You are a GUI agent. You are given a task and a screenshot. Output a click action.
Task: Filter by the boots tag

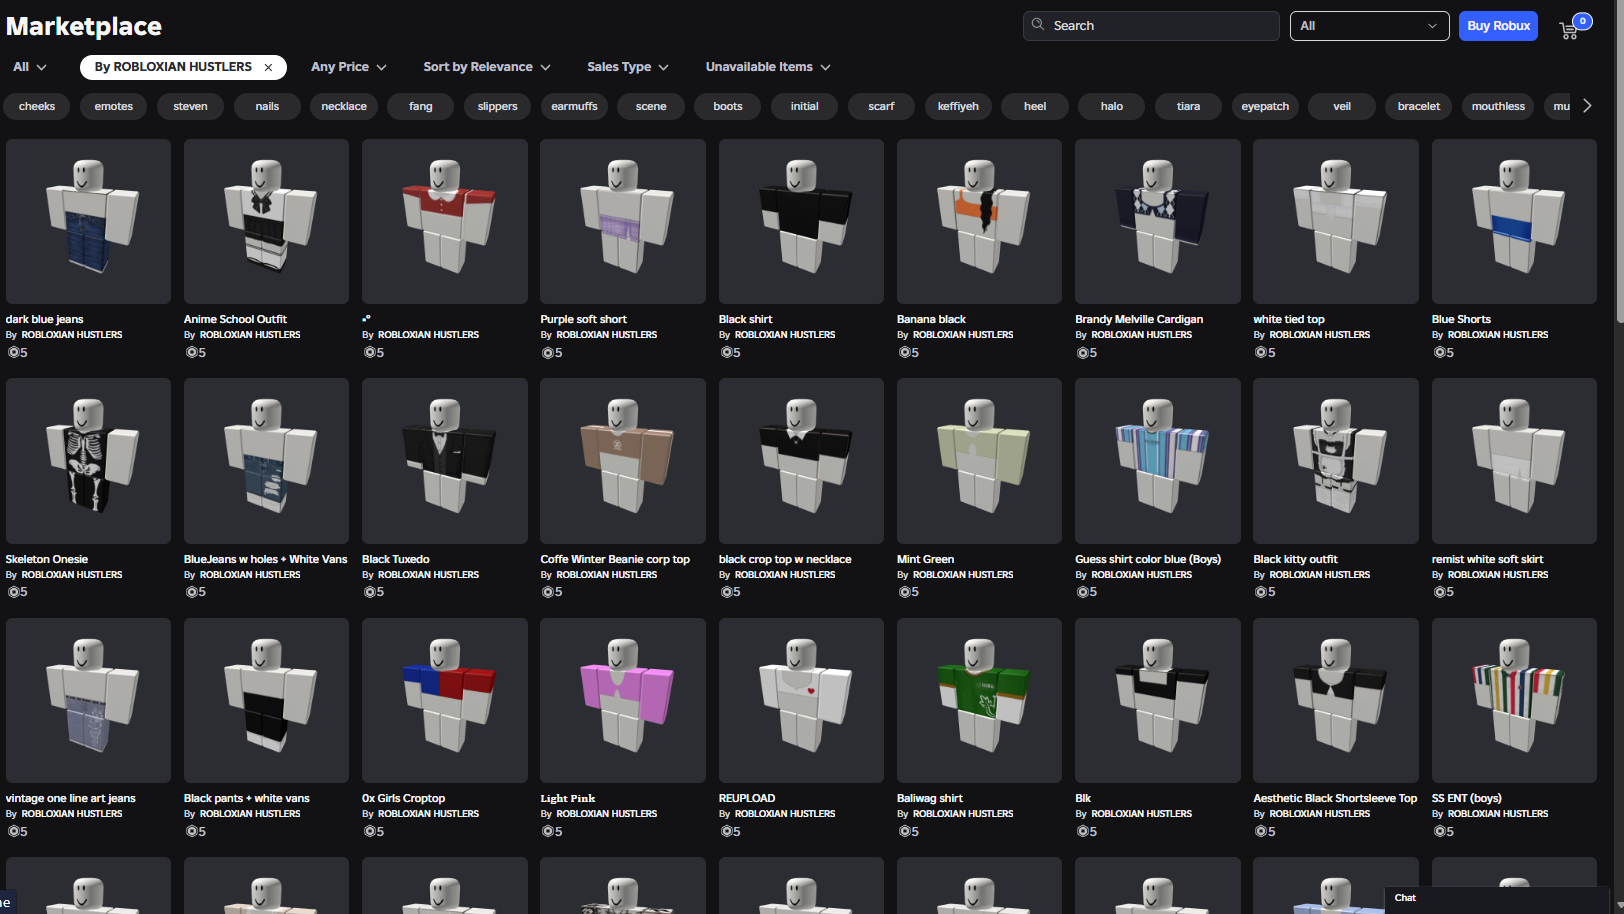pos(728,106)
